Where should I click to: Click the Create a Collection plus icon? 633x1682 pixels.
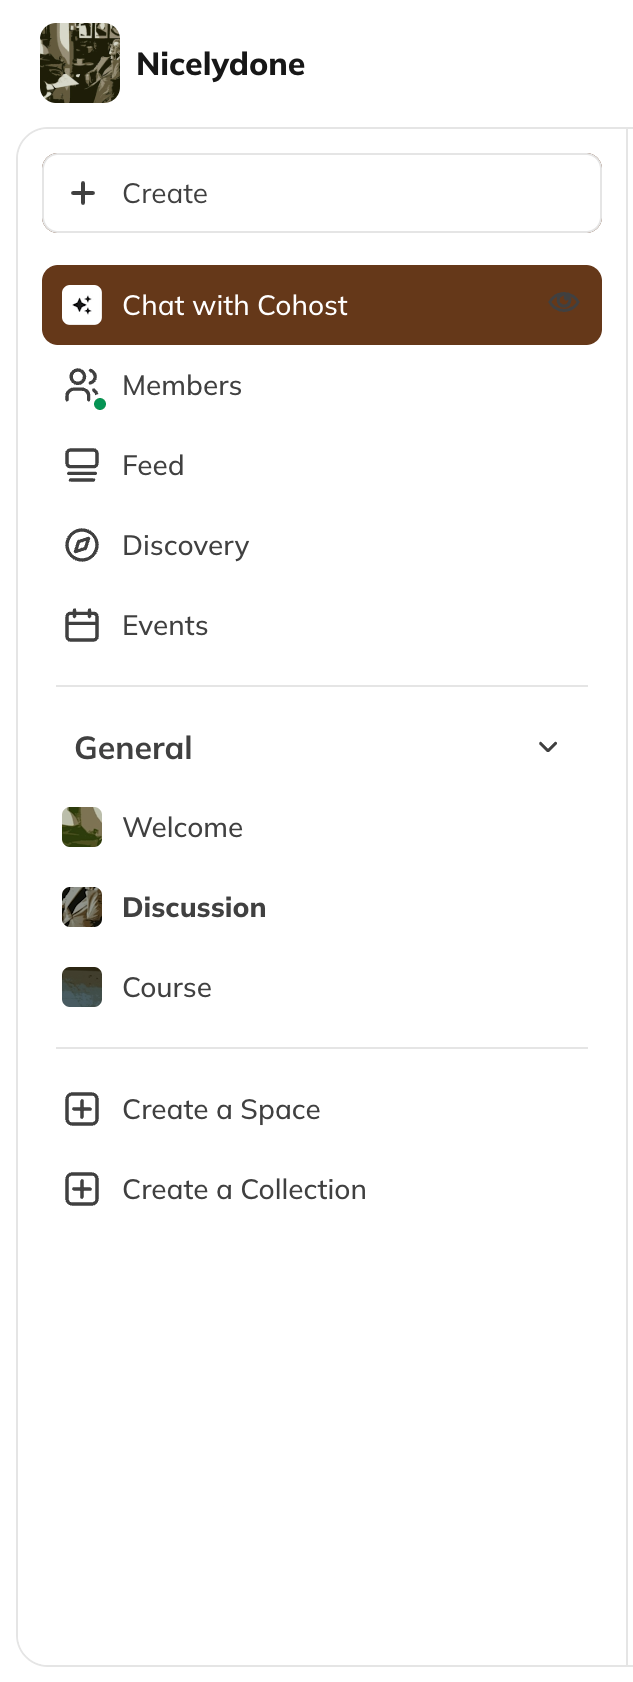(x=82, y=1189)
